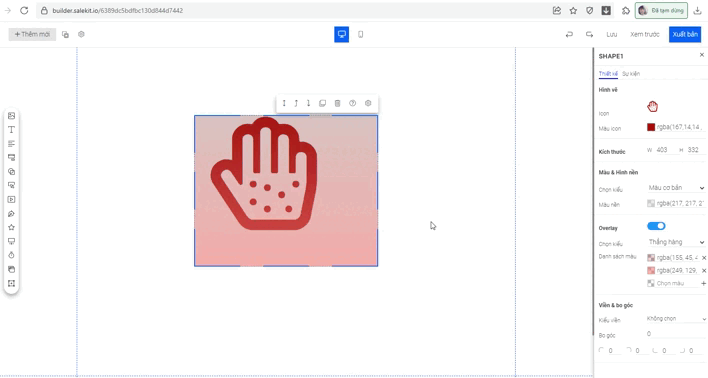This screenshot has height=378, width=708.
Task: Duplicate the selected shape from floating toolbar
Action: [322, 103]
